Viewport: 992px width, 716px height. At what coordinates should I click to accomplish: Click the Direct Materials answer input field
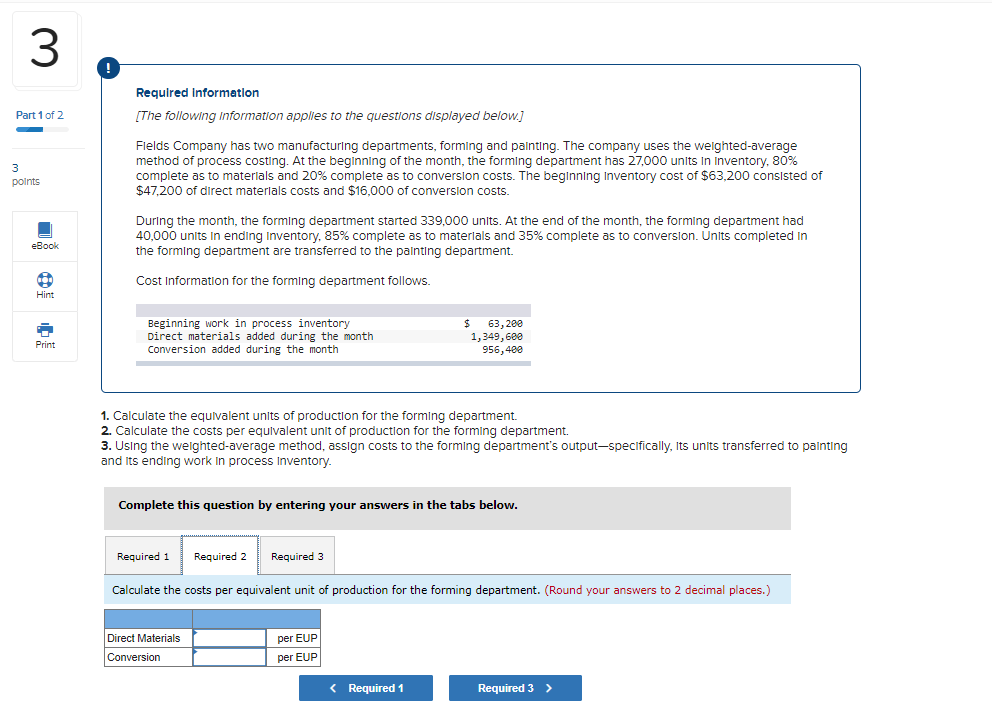click(228, 637)
